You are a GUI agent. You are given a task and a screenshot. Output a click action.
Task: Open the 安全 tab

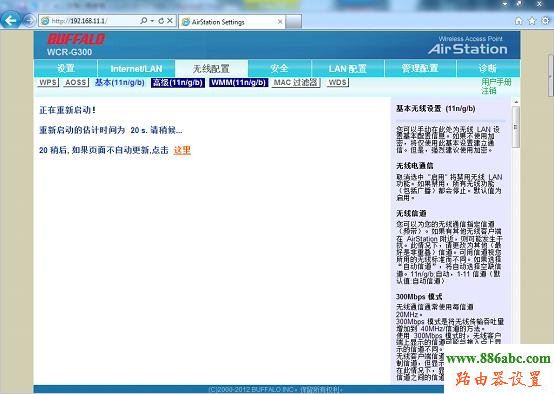click(x=279, y=69)
